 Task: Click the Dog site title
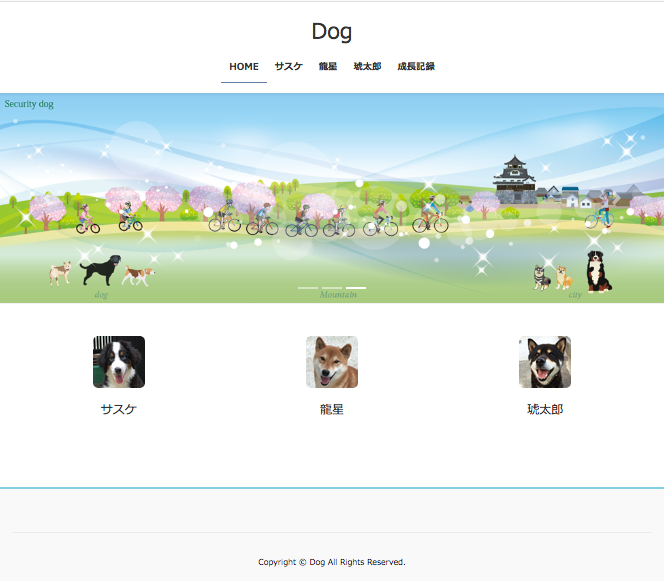click(x=332, y=32)
